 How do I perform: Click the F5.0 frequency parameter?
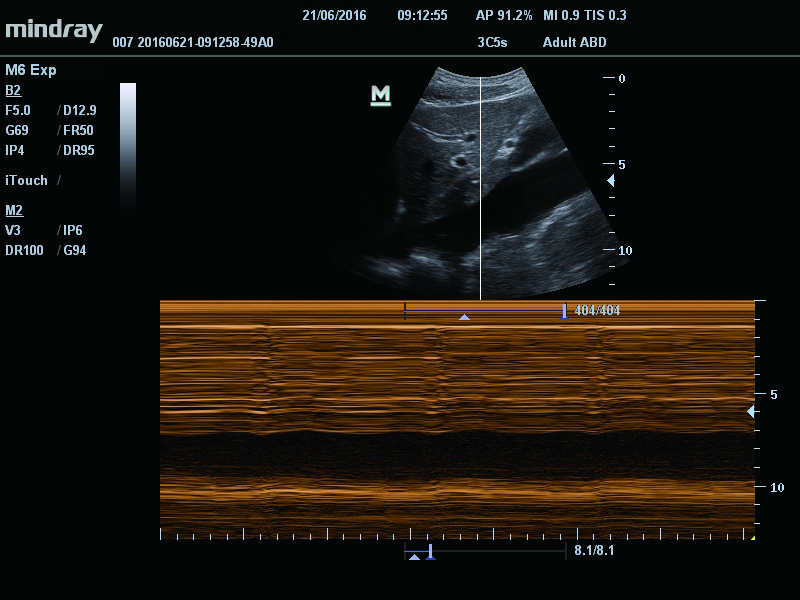tap(18, 110)
